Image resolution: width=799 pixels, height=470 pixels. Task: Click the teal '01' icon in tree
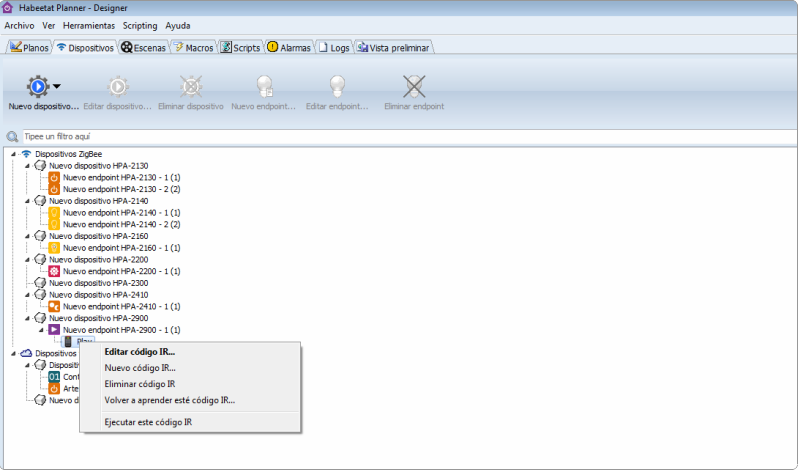(54, 377)
